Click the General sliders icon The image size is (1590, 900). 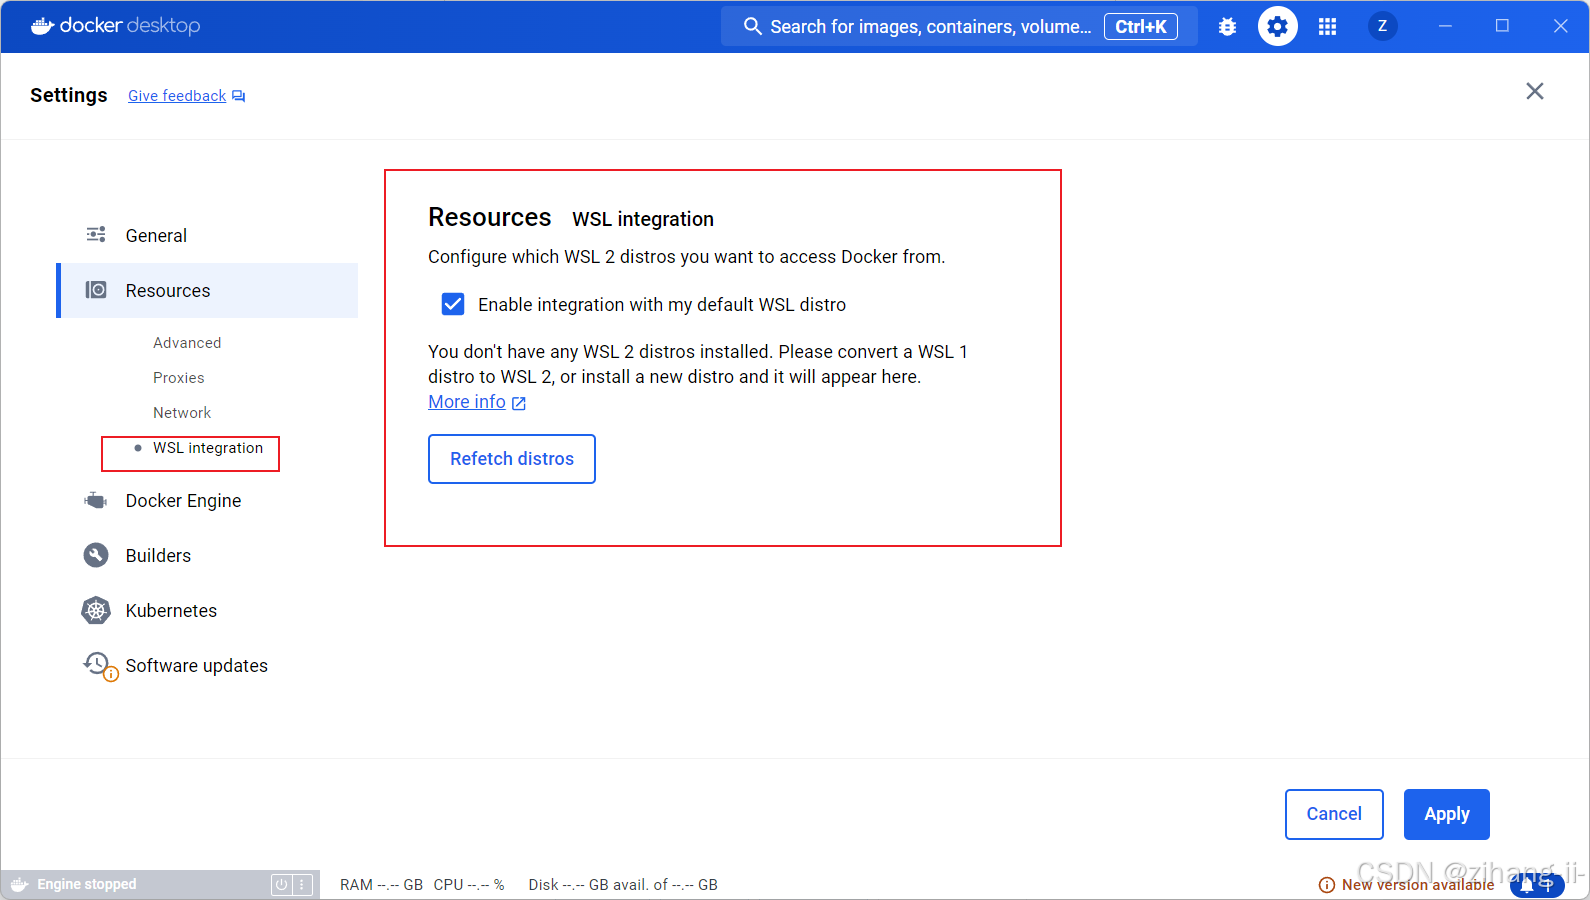click(96, 234)
